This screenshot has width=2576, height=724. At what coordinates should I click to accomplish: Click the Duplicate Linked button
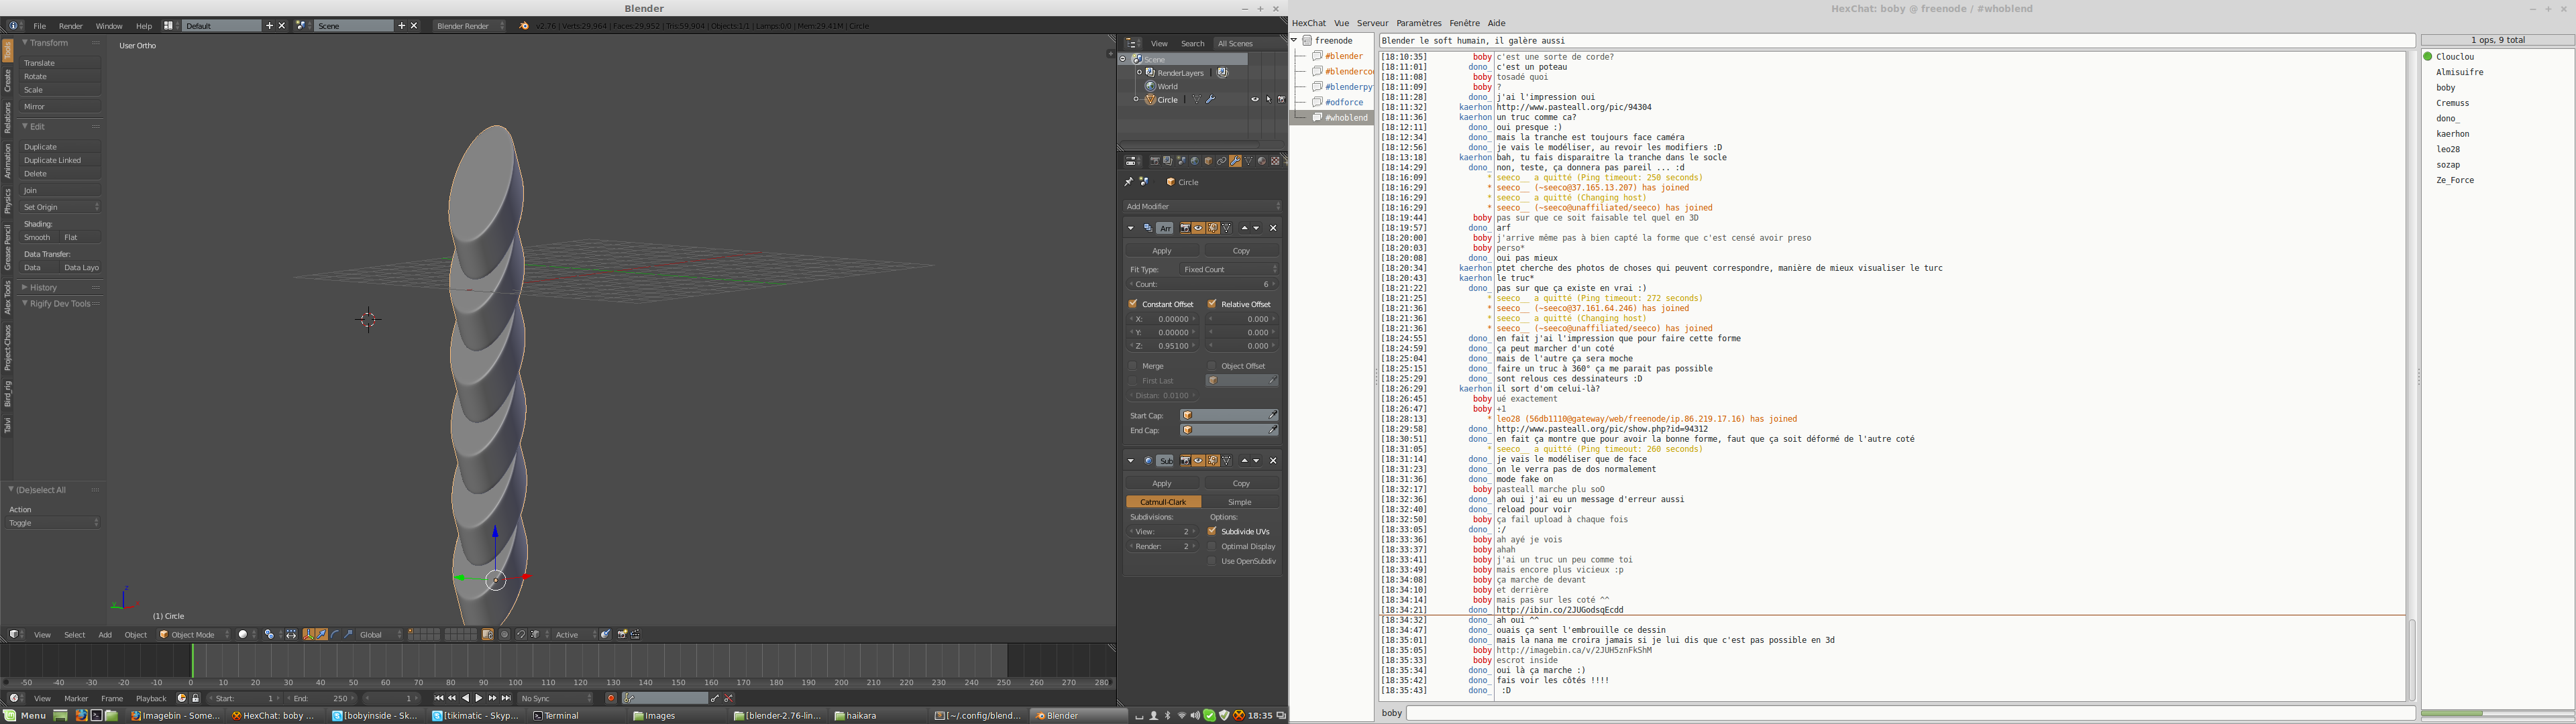point(61,160)
